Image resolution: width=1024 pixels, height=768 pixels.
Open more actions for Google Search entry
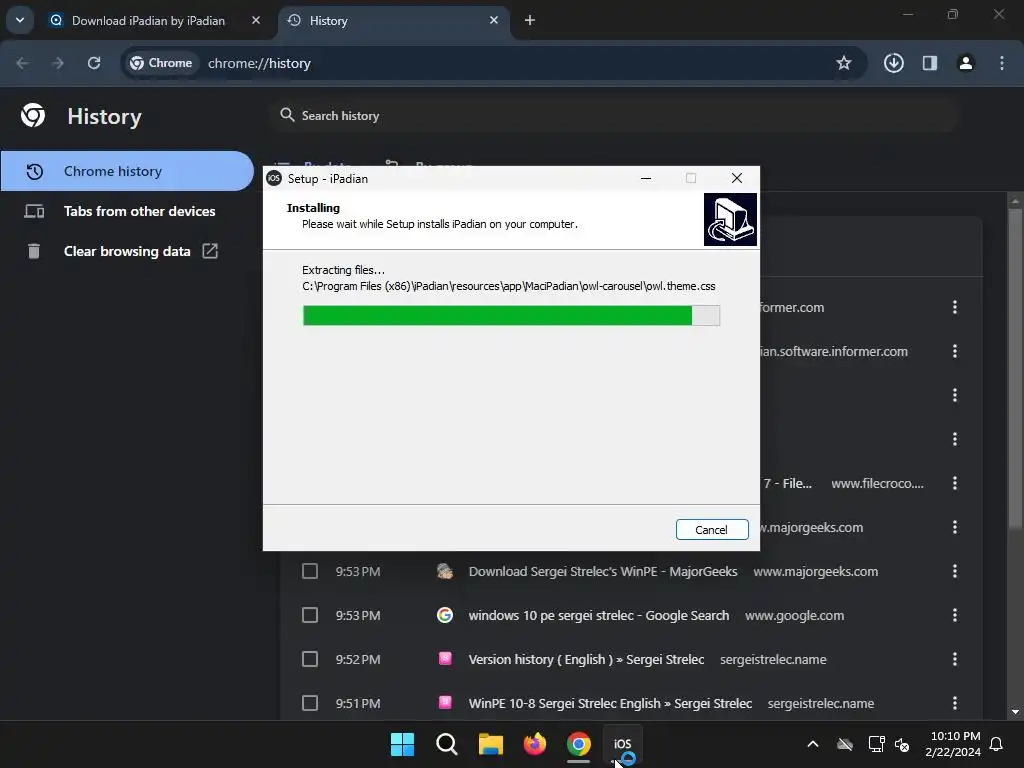click(955, 615)
